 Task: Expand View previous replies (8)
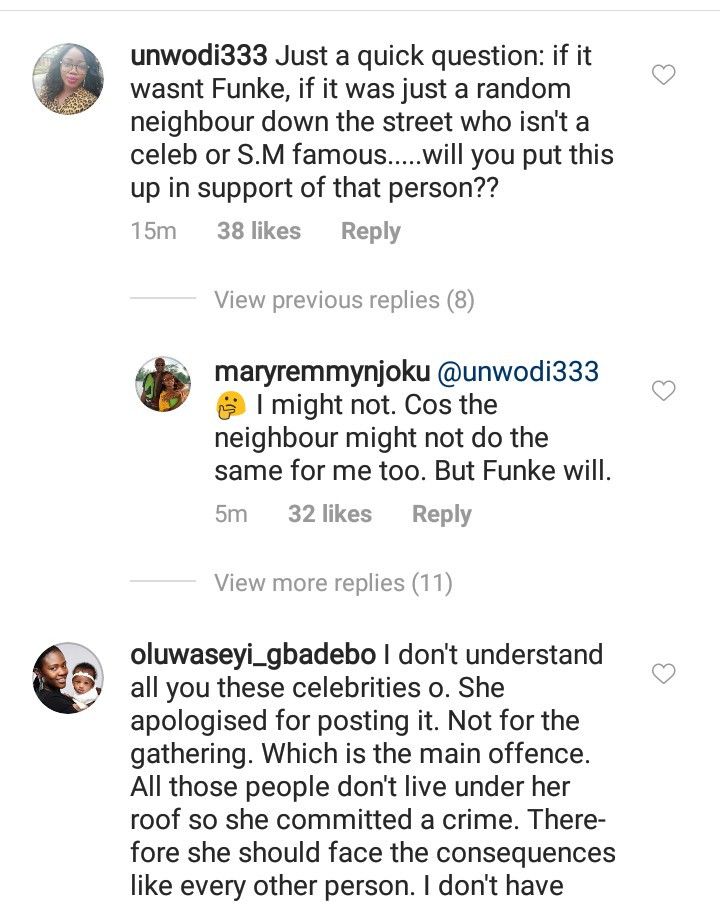343,300
